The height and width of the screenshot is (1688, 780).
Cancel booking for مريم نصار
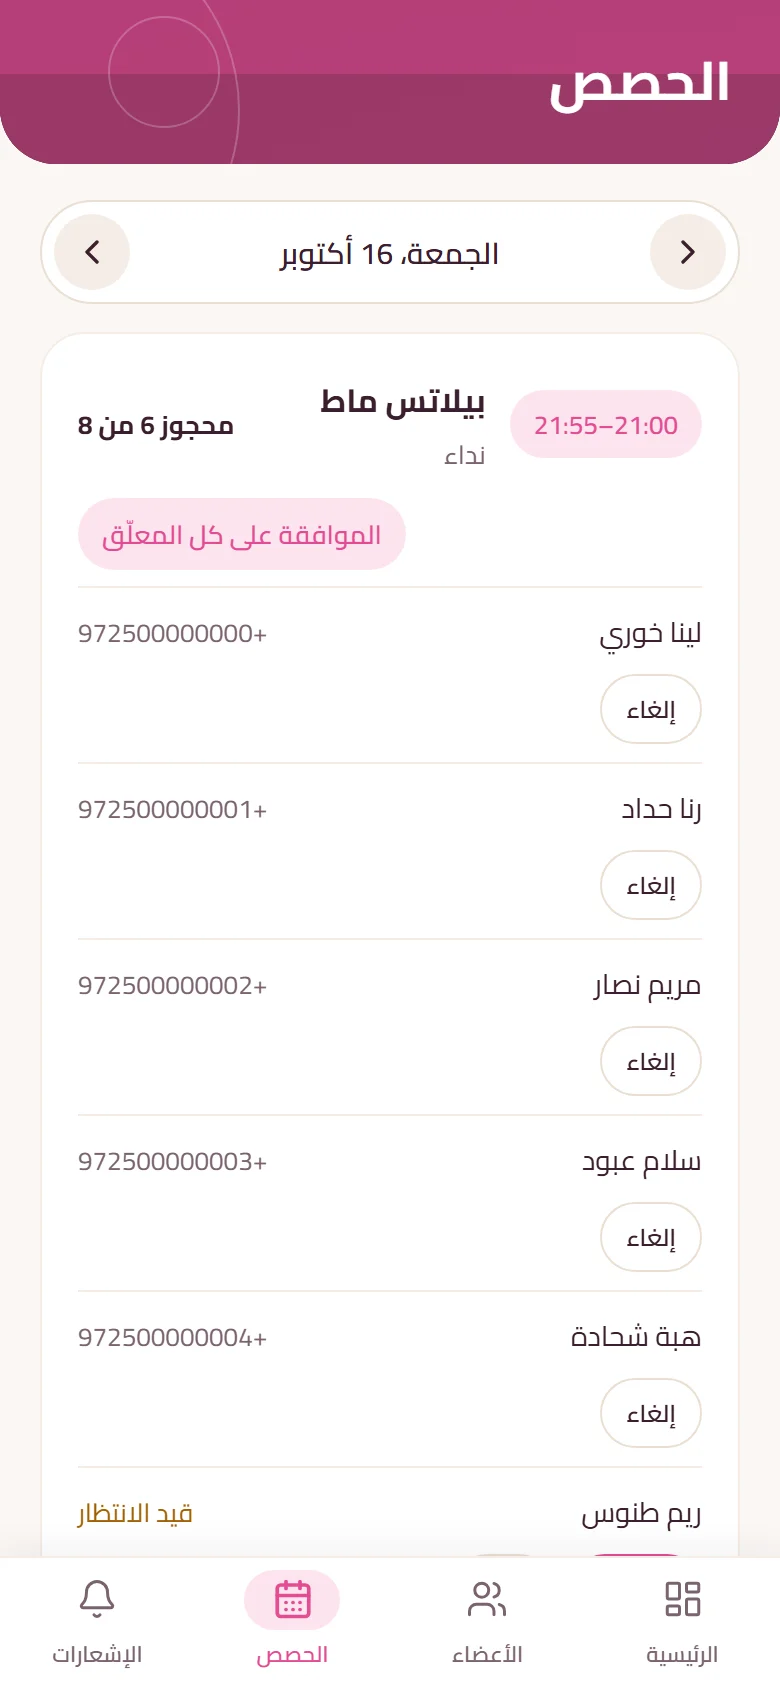[651, 1062]
